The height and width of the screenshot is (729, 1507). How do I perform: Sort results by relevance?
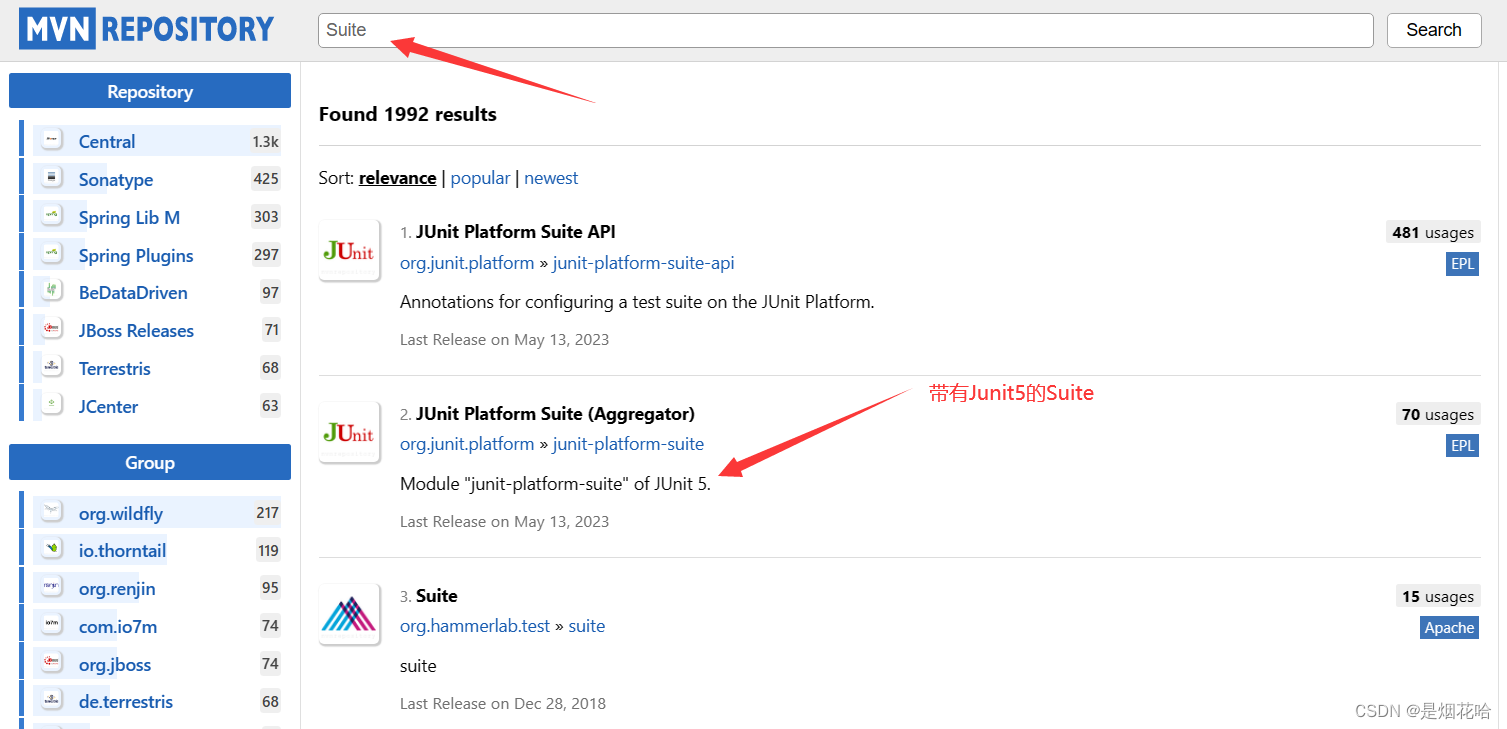397,178
